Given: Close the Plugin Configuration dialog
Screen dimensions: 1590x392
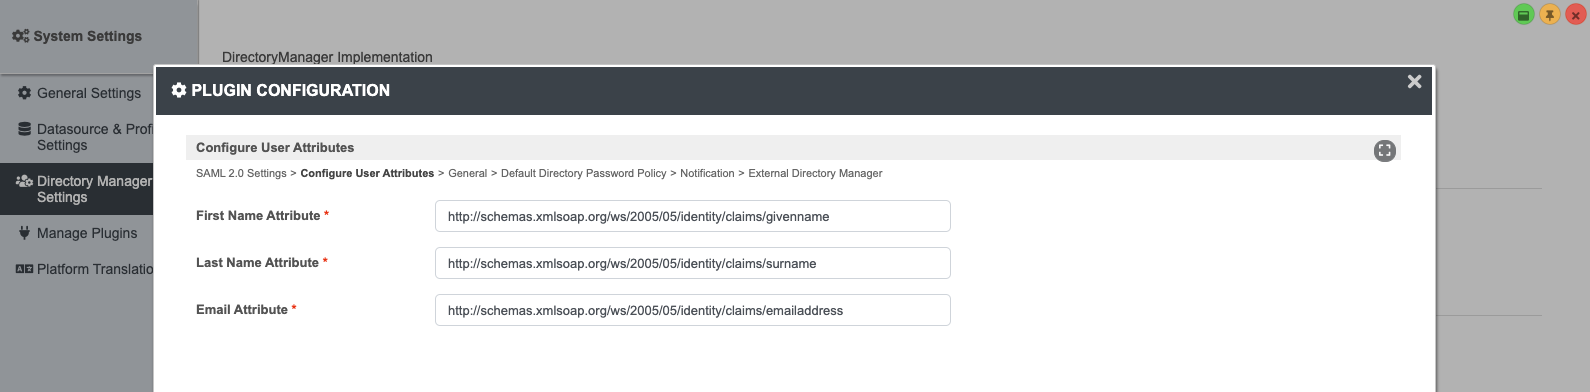Looking at the screenshot, I should (x=1414, y=82).
